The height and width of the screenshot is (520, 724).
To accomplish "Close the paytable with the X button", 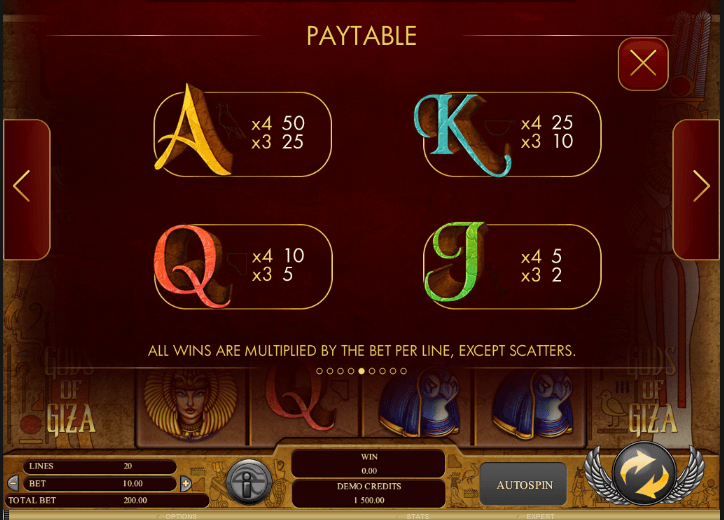I will (643, 64).
